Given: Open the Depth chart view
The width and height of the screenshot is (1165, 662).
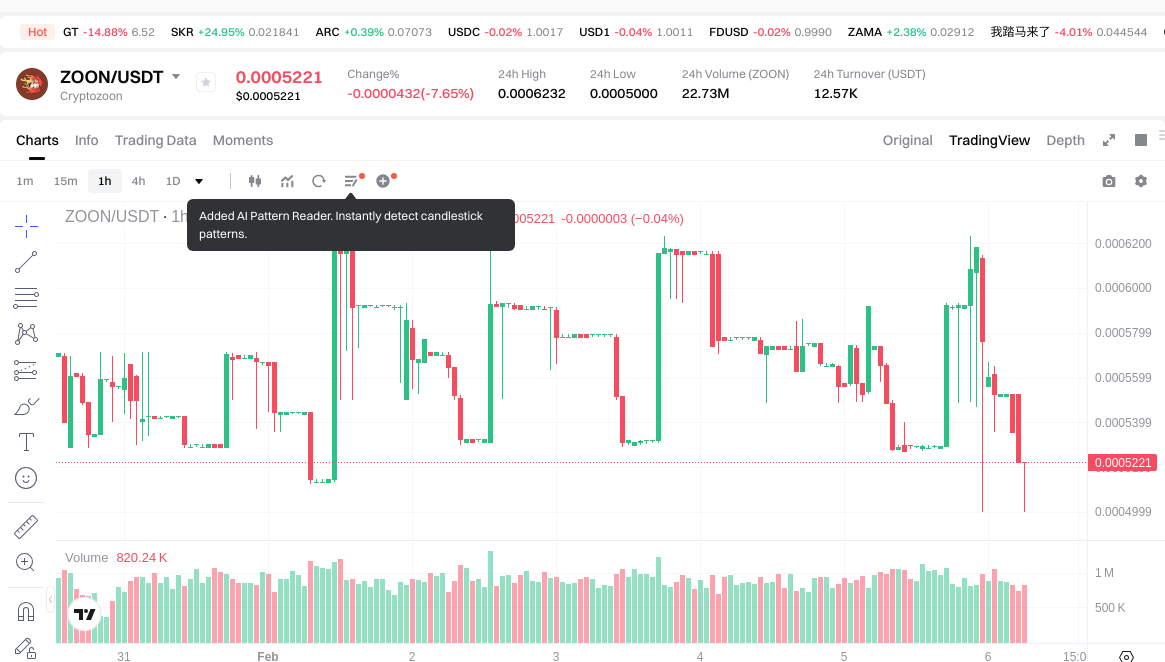Looking at the screenshot, I should [x=1065, y=140].
